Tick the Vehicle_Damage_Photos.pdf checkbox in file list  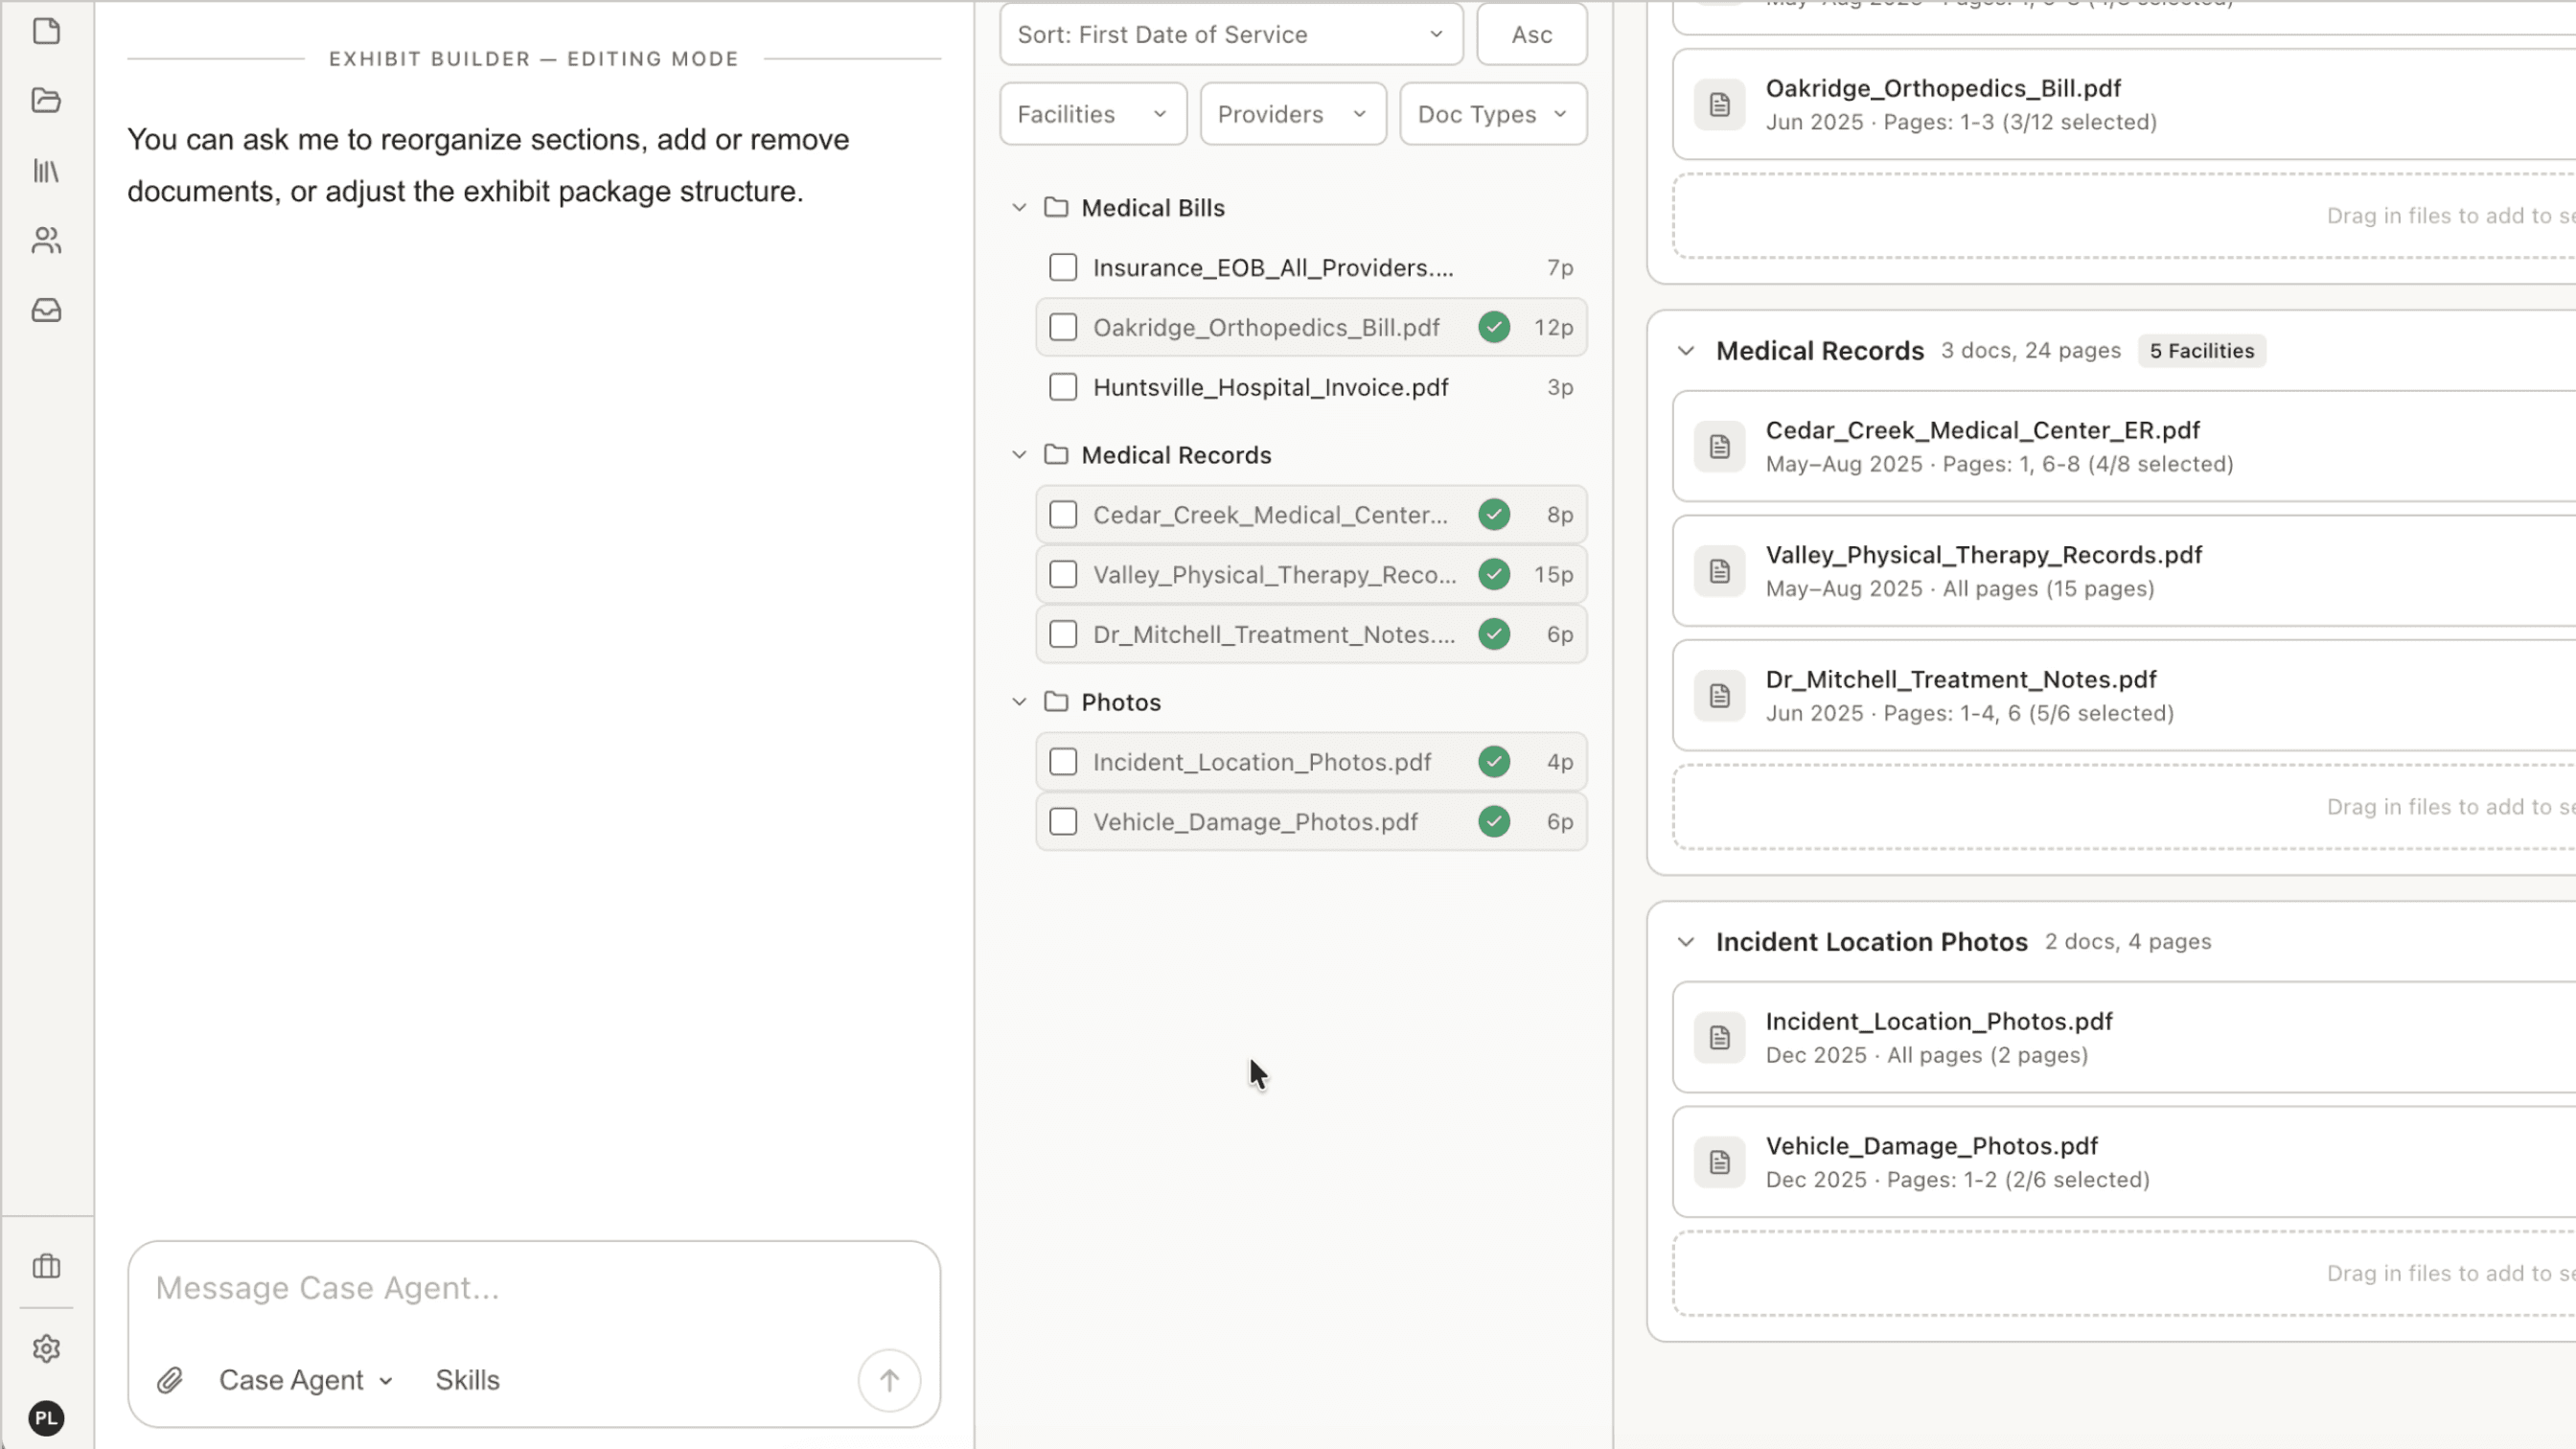click(x=1063, y=822)
